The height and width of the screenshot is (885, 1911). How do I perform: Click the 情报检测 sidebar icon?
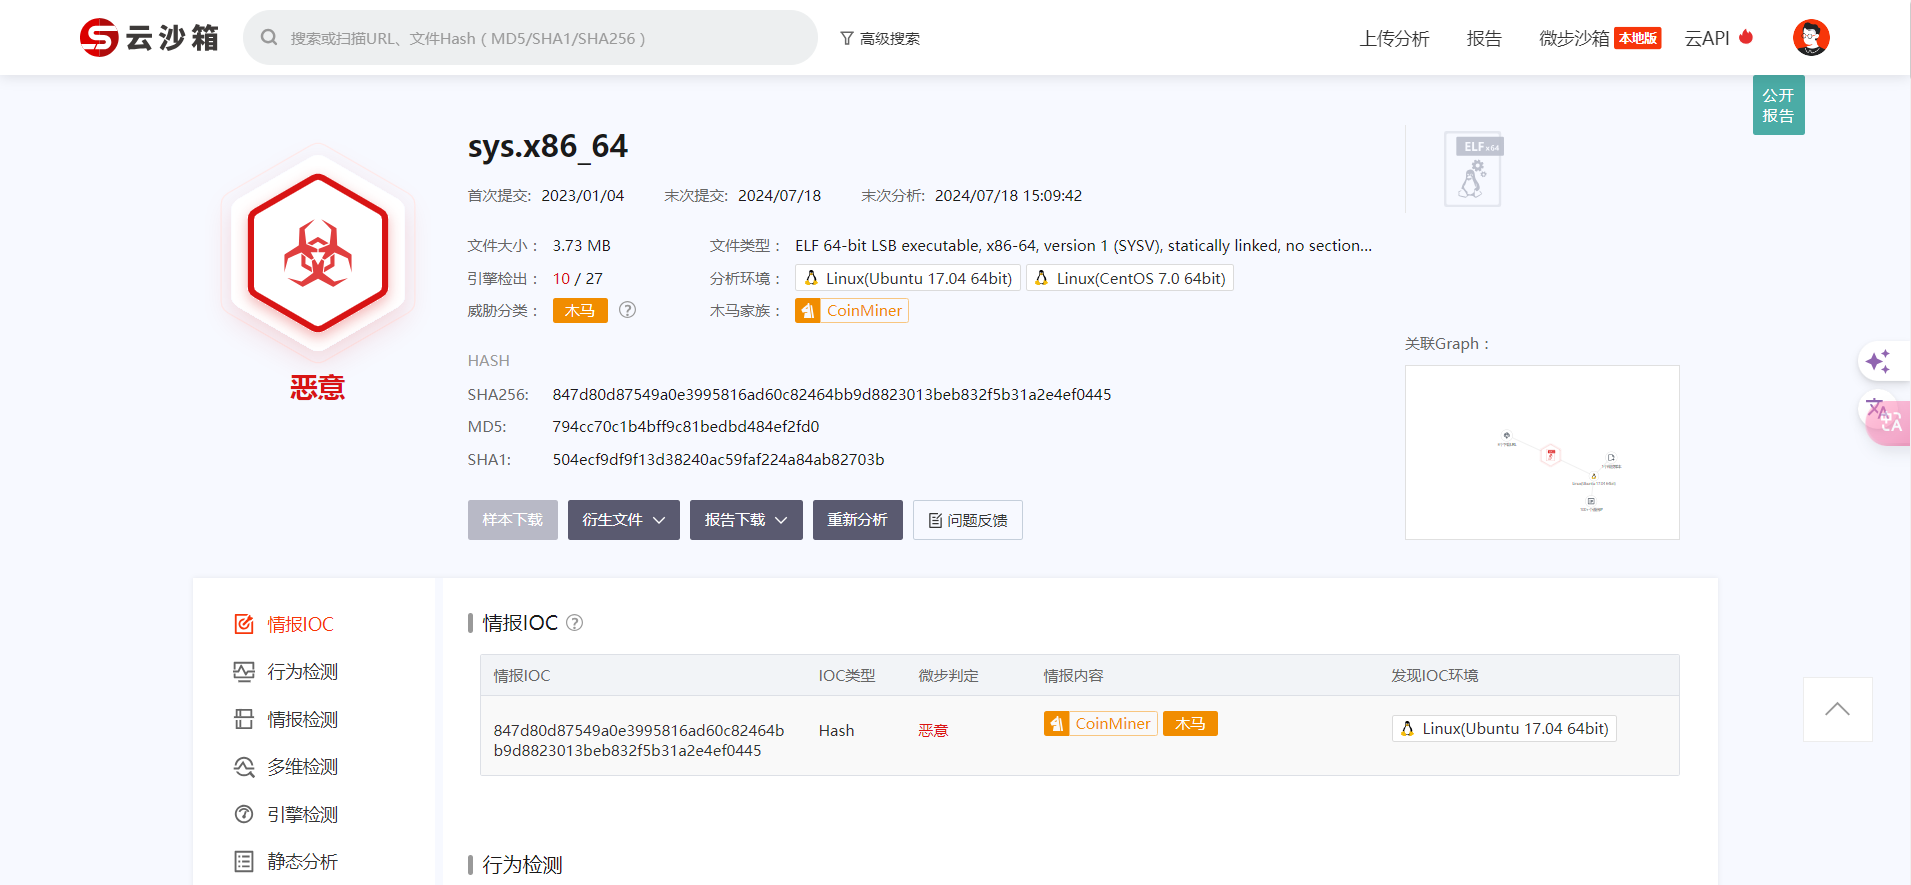click(x=244, y=719)
